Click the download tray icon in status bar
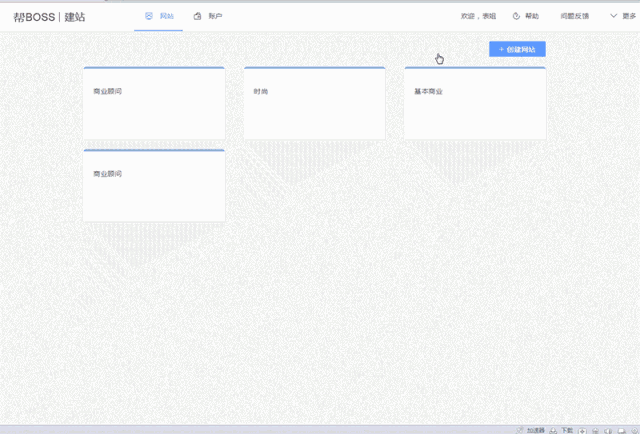 click(x=553, y=430)
